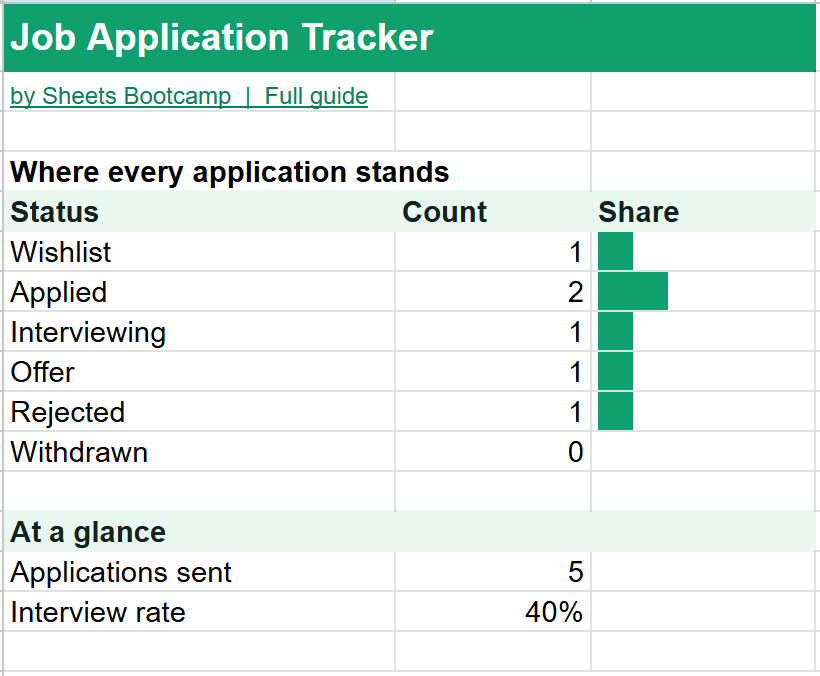Open the 'by Sheets Bootcamp | Full guide' link
The width and height of the screenshot is (820, 676).
[189, 96]
